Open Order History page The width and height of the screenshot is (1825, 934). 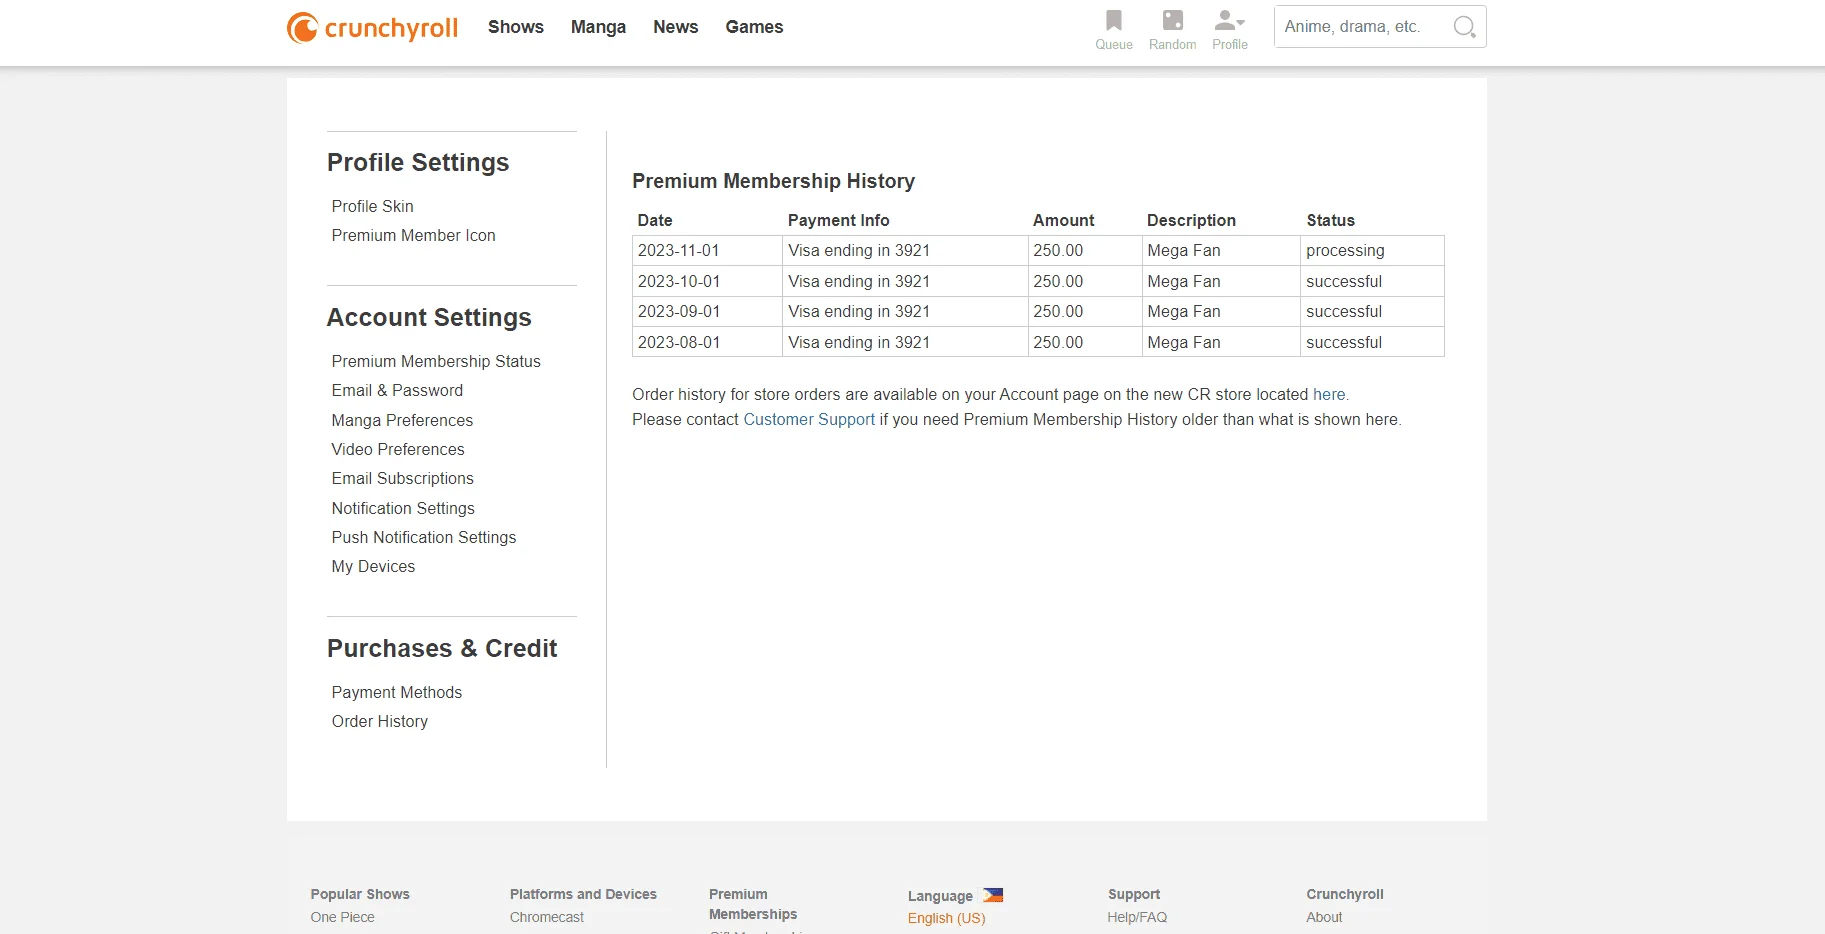pyautogui.click(x=380, y=721)
